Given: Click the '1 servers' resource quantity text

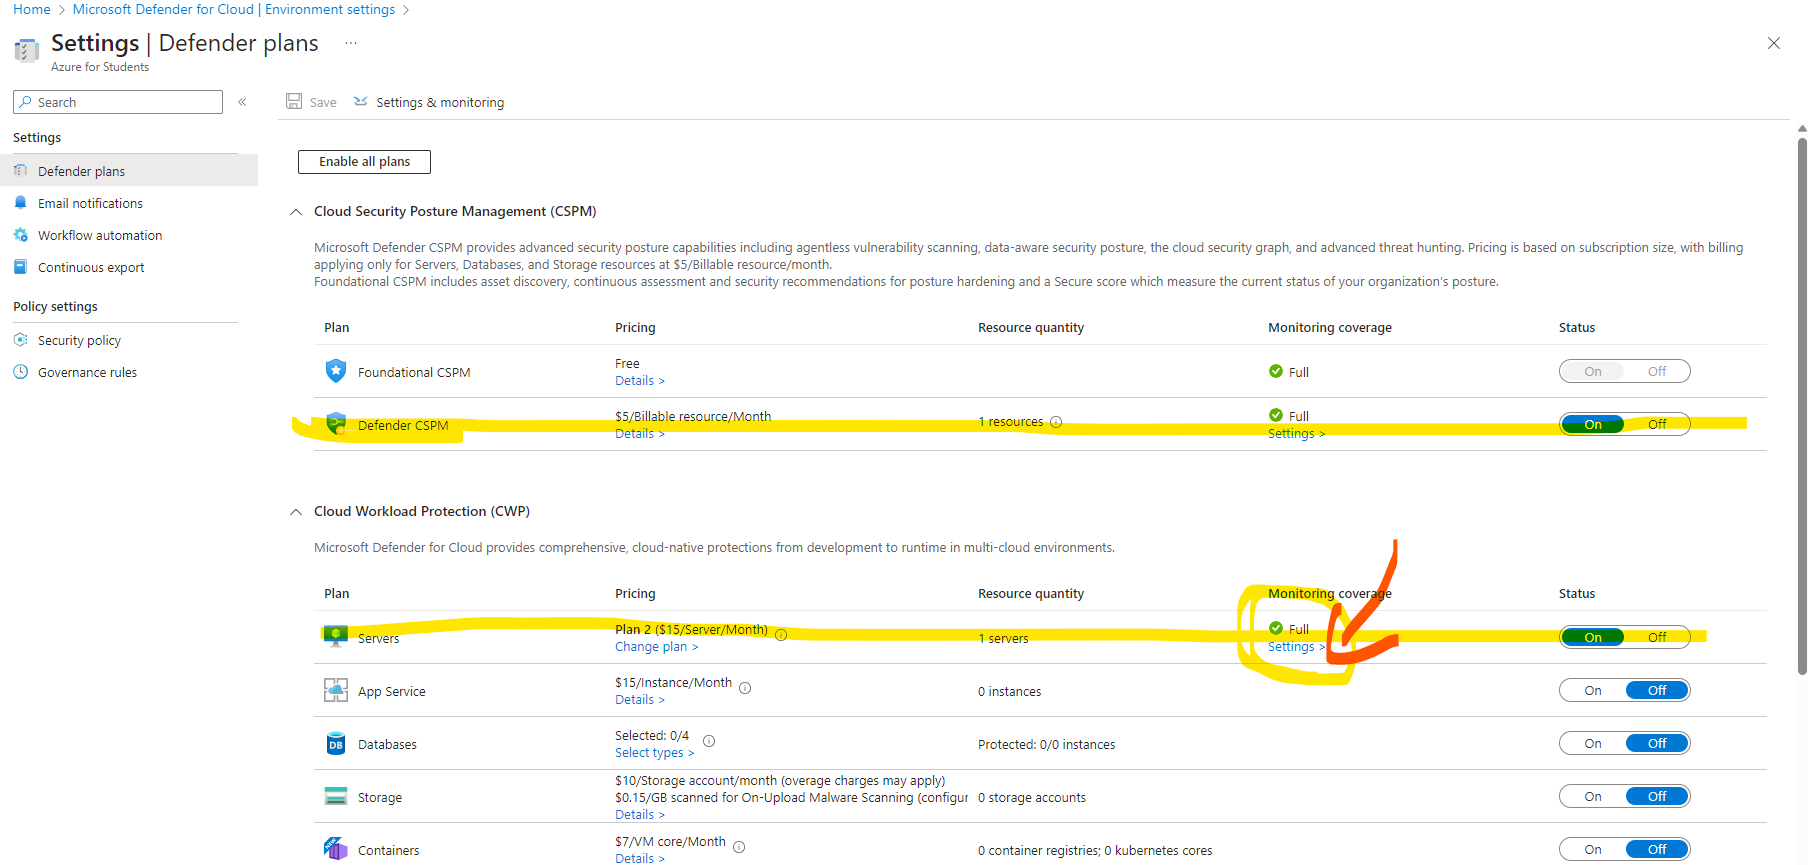Looking at the screenshot, I should point(1003,638).
